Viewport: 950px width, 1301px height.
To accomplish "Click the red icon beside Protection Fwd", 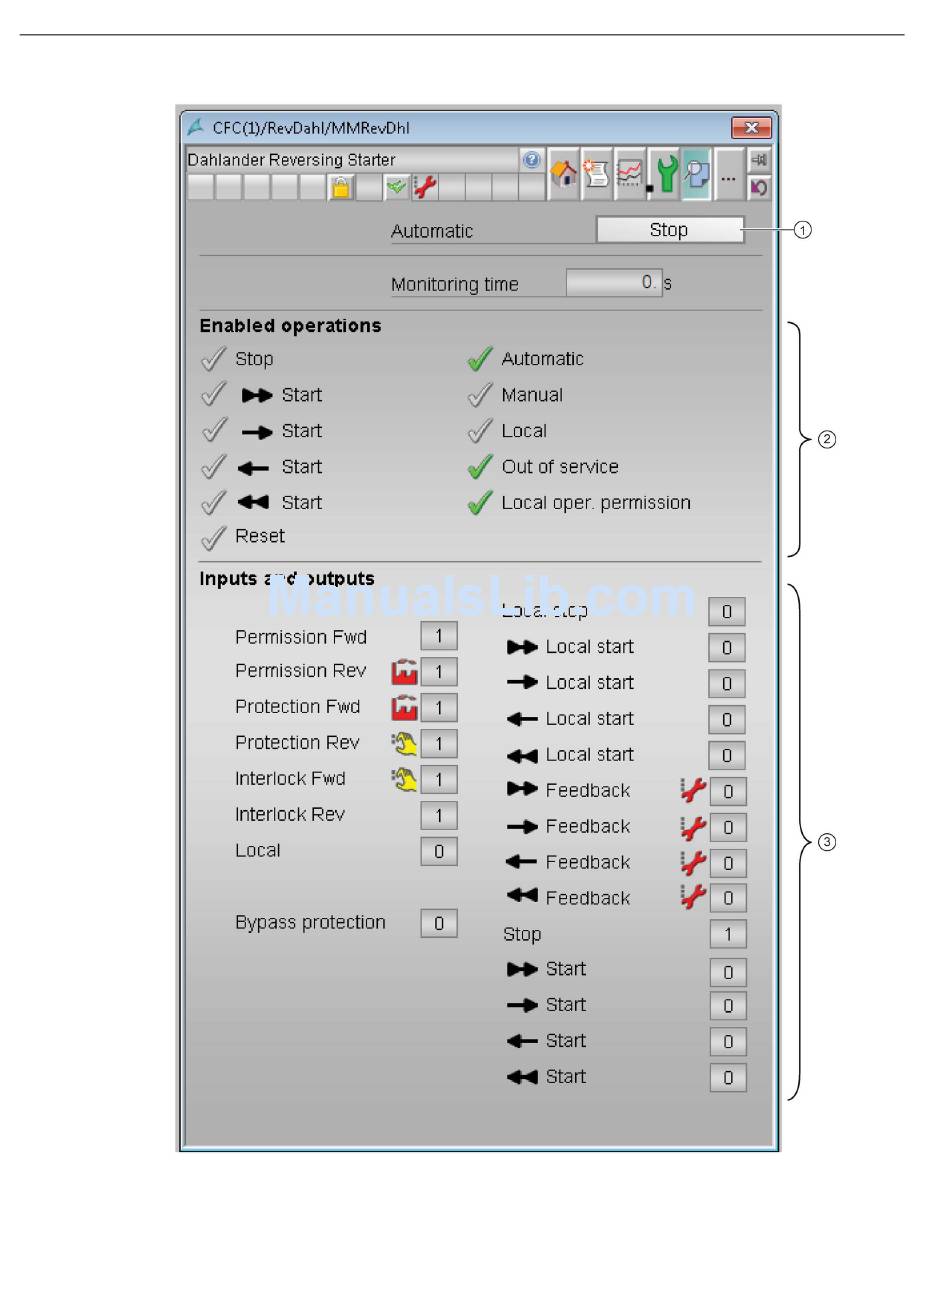I will (404, 708).
